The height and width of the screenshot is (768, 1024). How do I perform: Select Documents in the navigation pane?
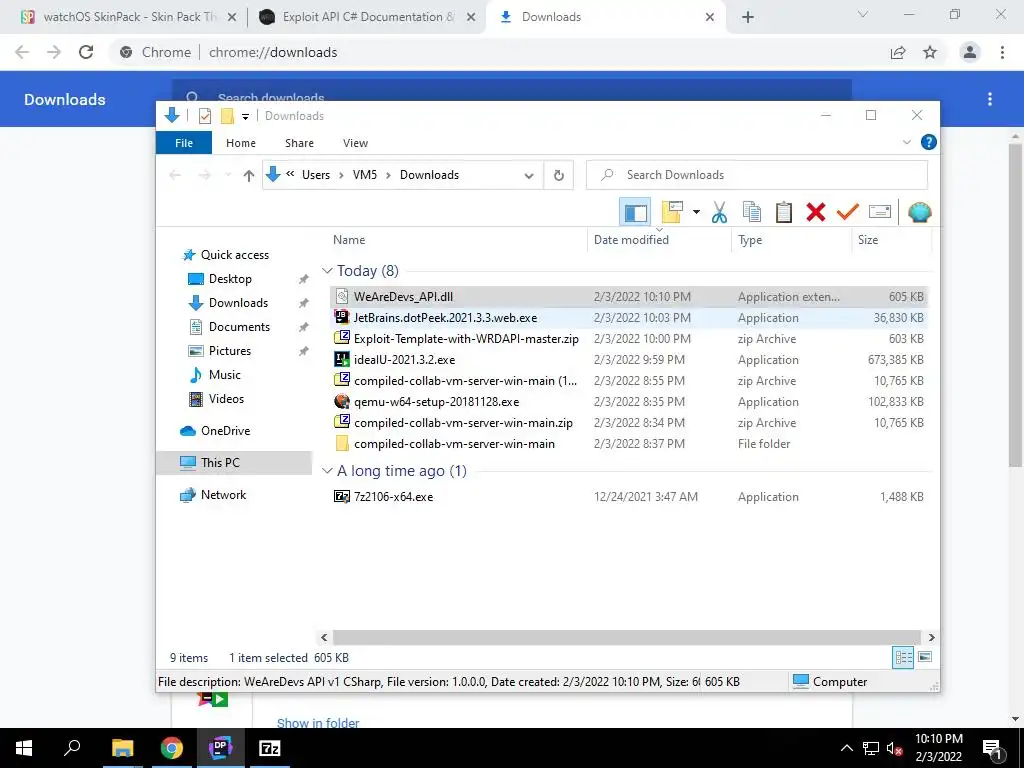click(x=239, y=327)
